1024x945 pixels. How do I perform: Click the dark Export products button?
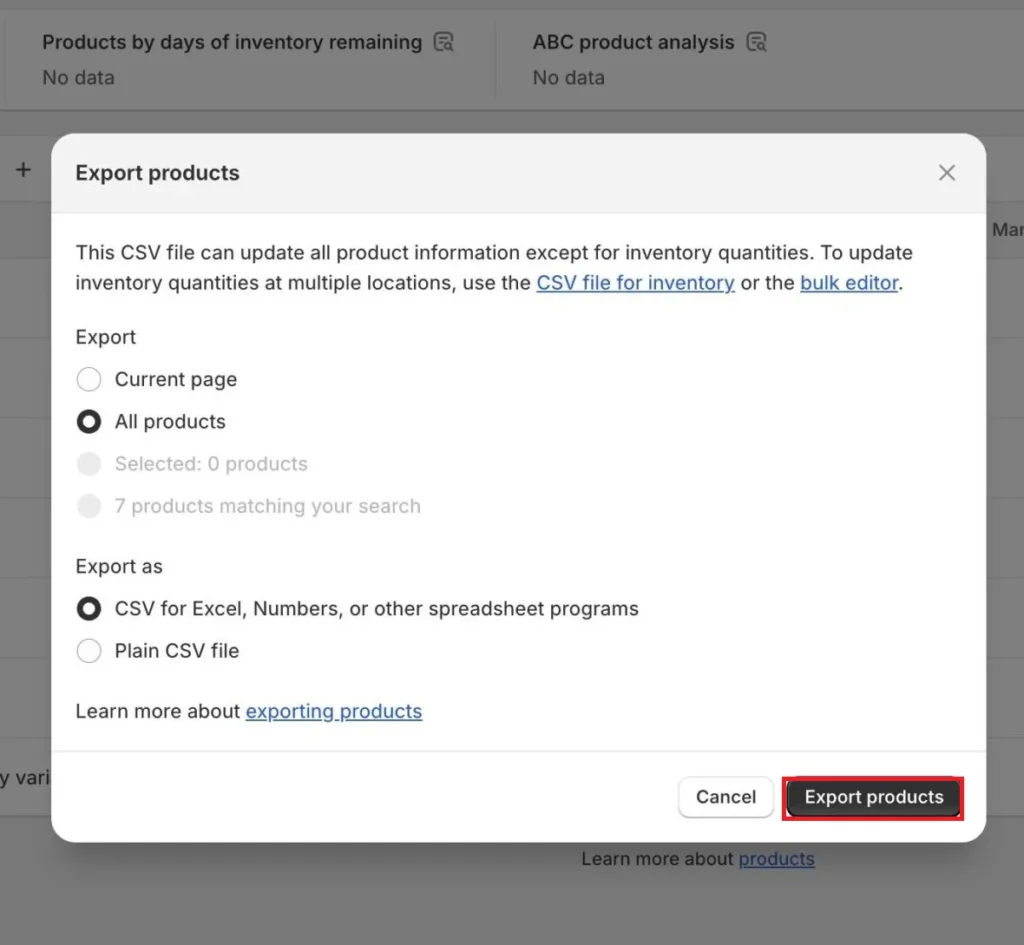point(873,797)
